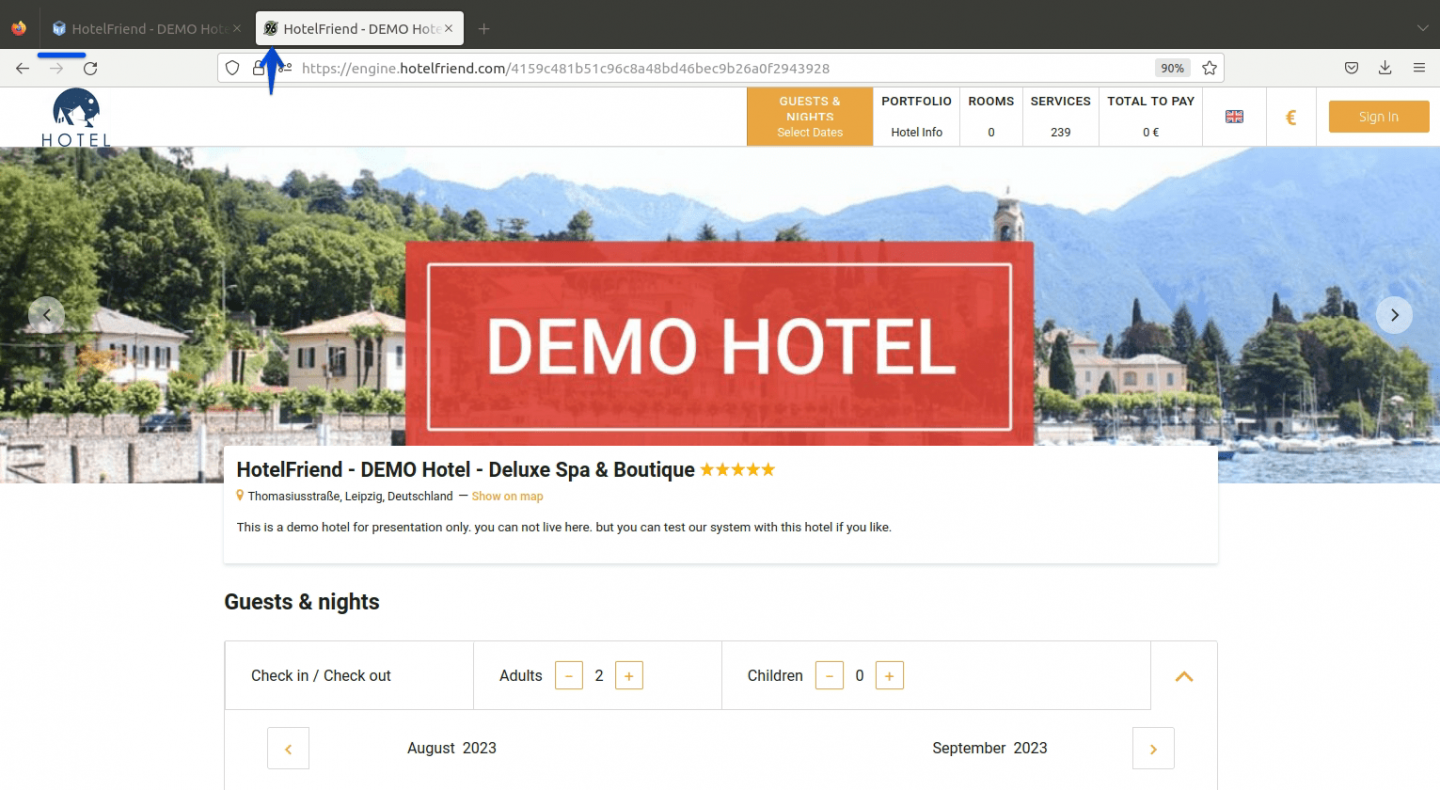
Task: Click the Sign In button
Action: (1379, 117)
